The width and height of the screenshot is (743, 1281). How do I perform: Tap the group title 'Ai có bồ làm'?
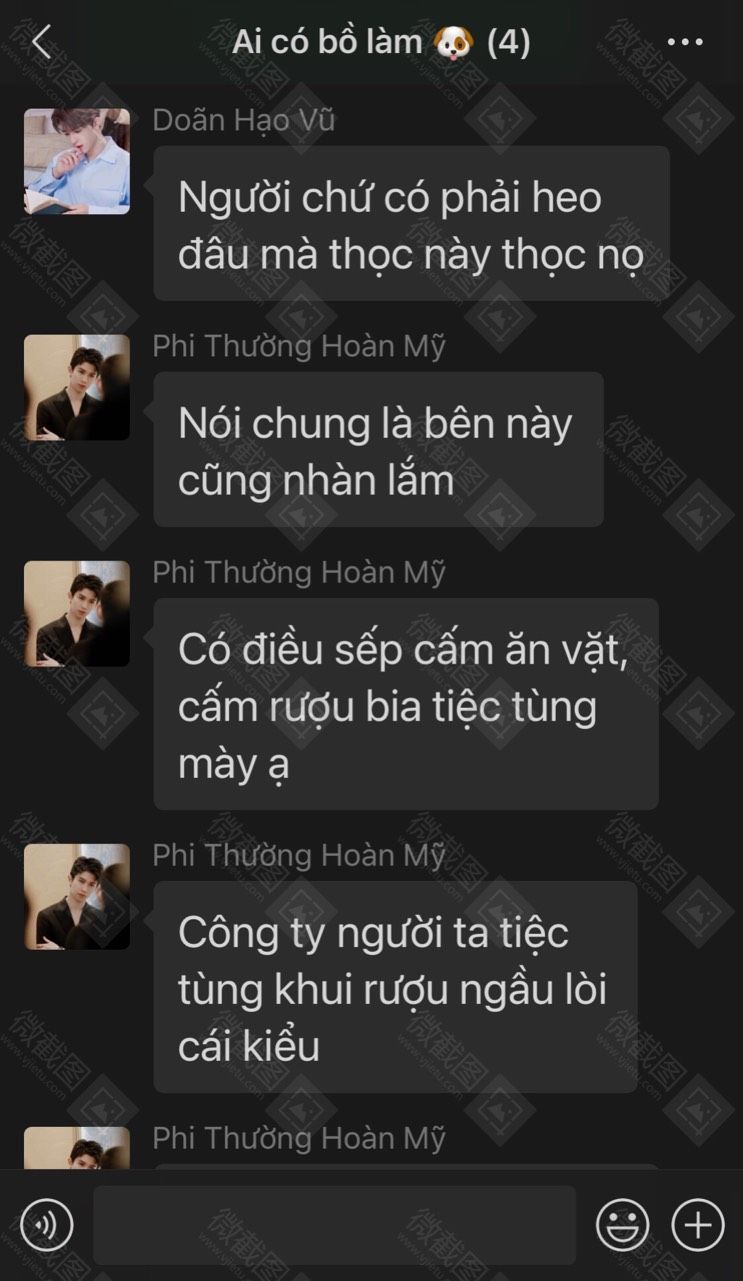327,42
